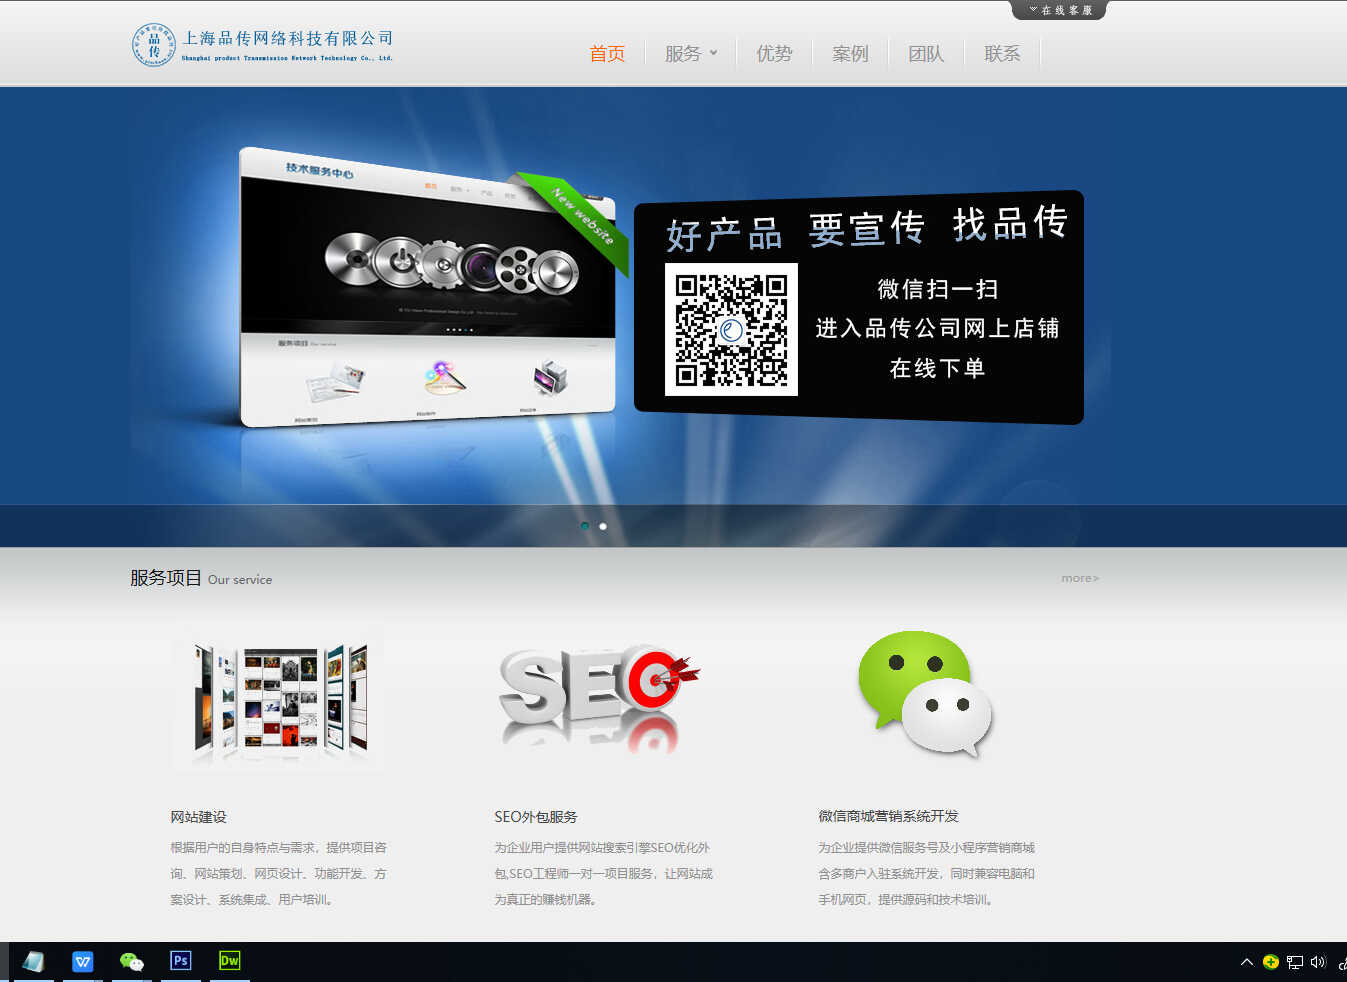The height and width of the screenshot is (982, 1347).
Task: Open the volume slider from system tray
Action: click(x=1318, y=961)
